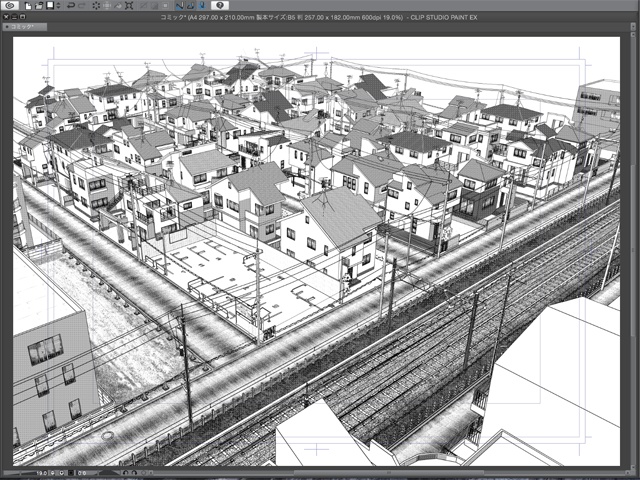Toggle Snap to Grid

click(x=202, y=6)
